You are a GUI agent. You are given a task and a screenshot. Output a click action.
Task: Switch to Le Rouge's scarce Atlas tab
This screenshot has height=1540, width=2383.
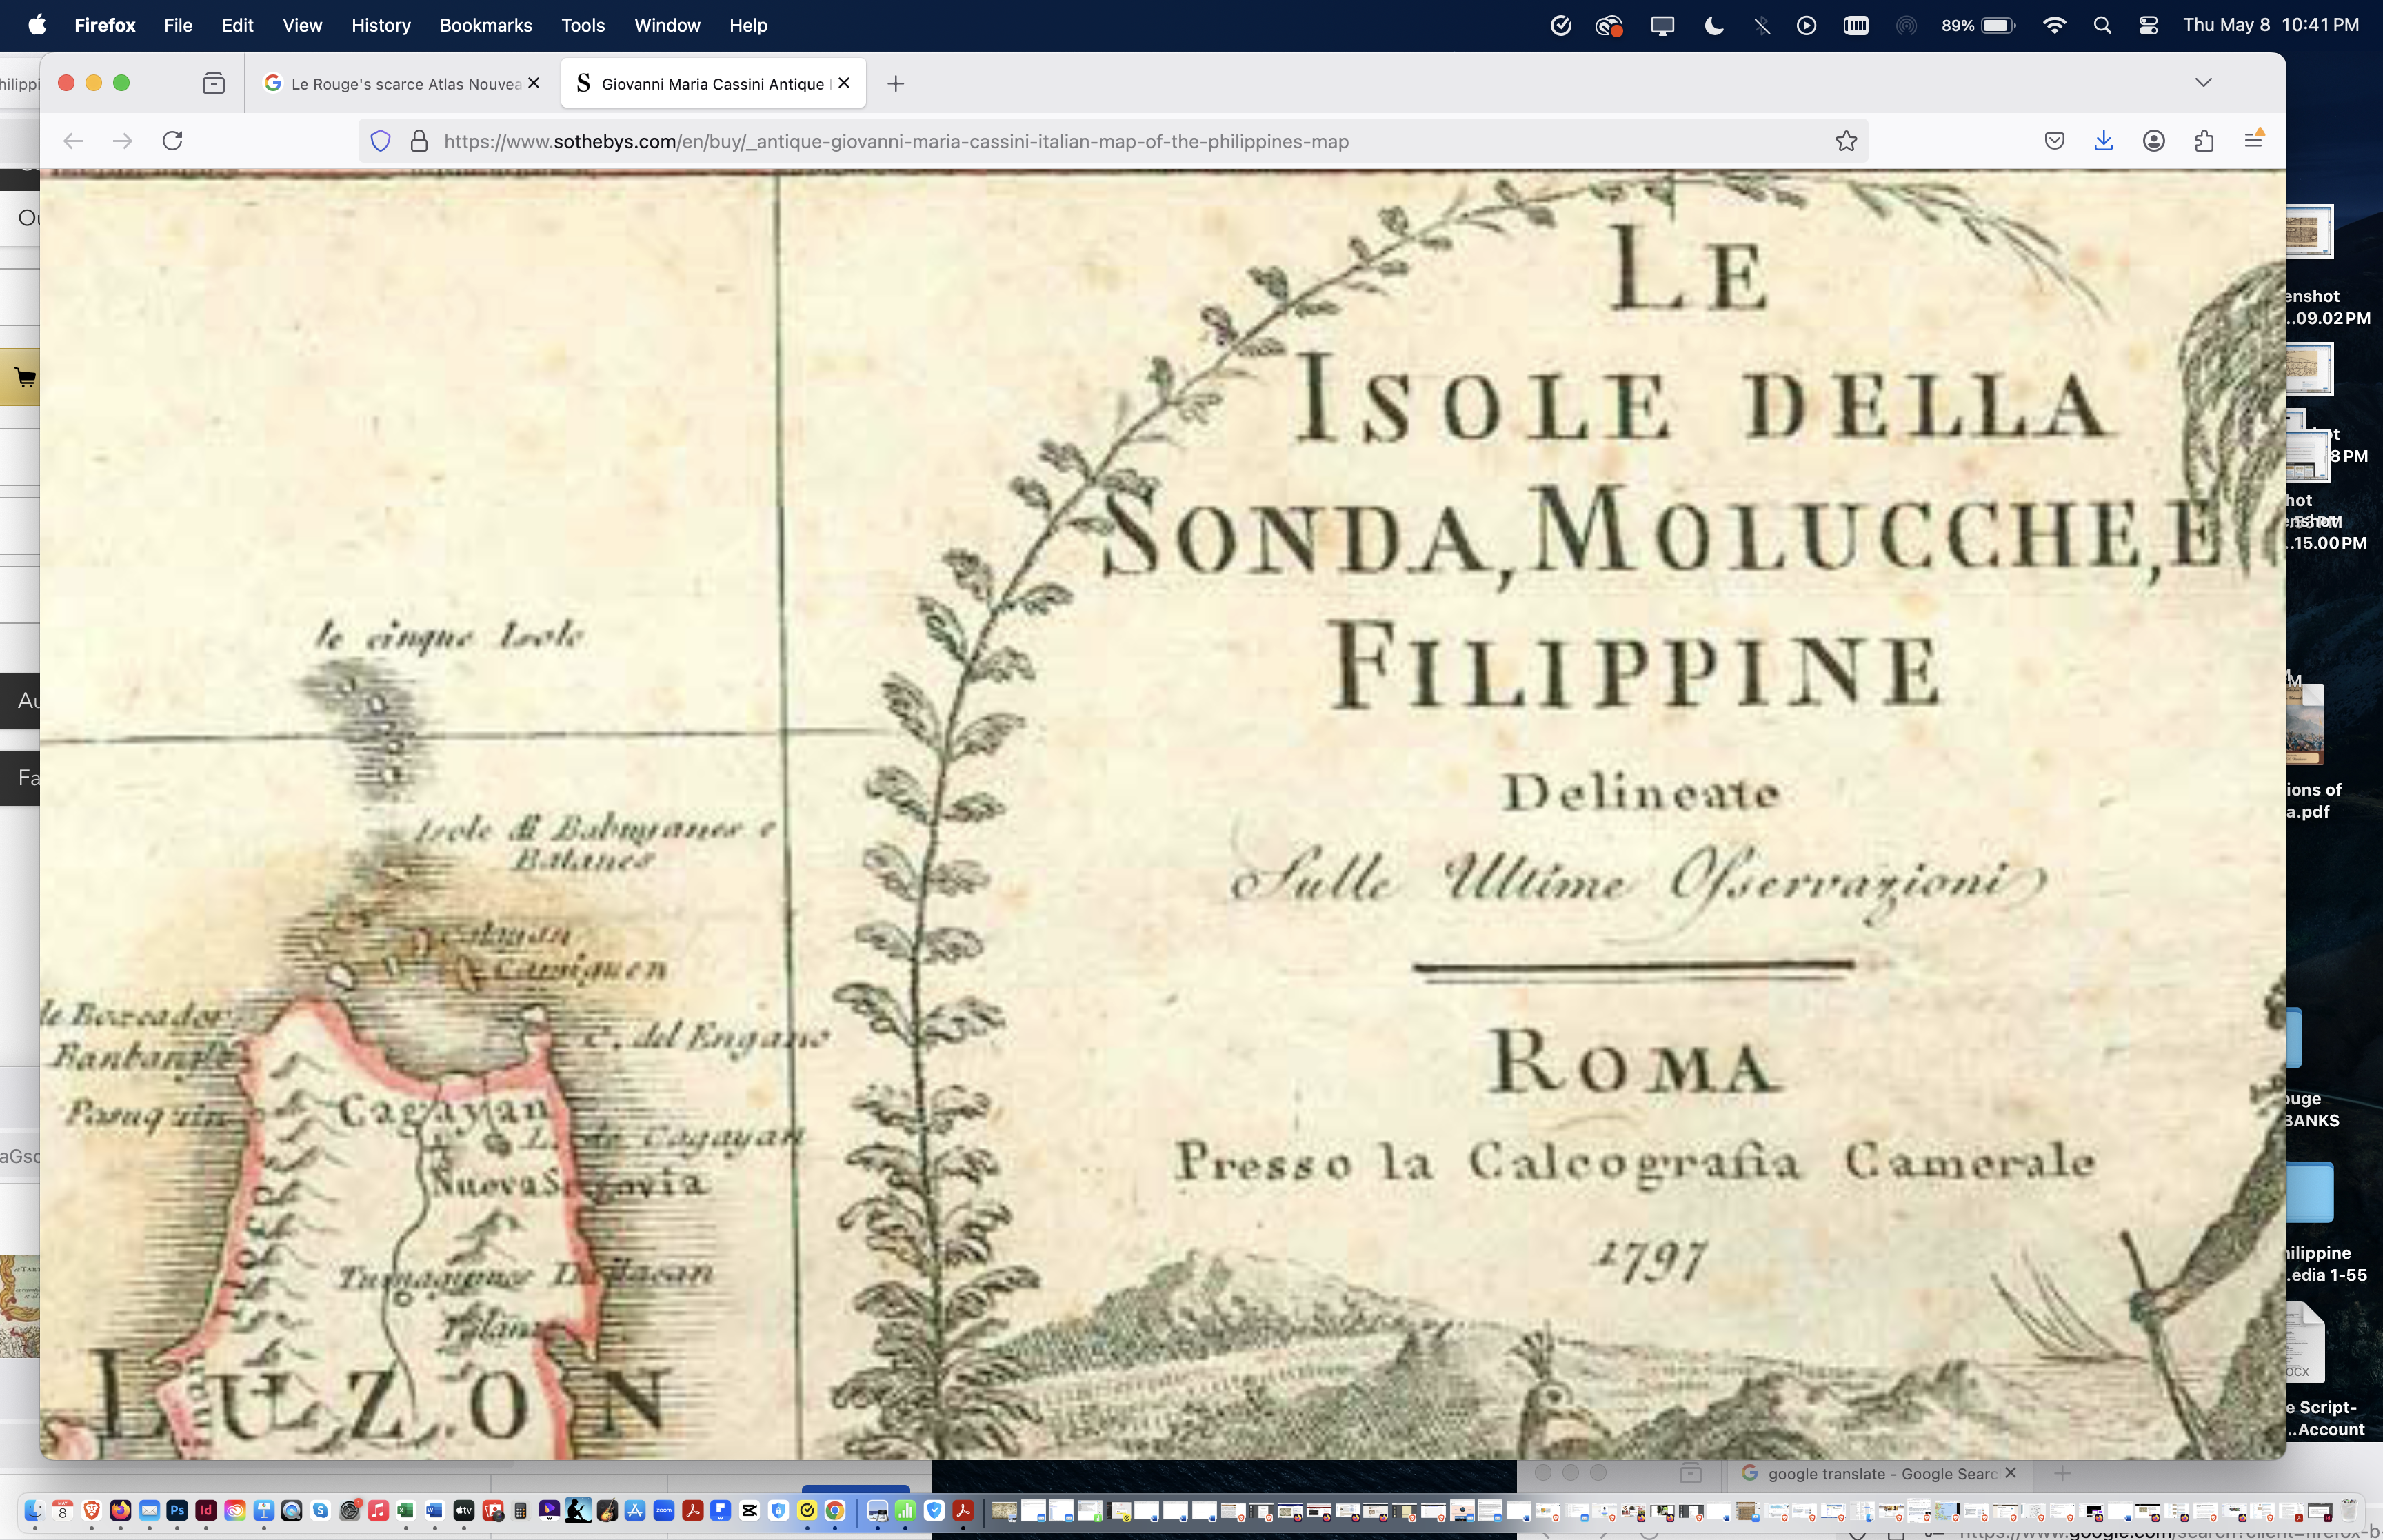[x=403, y=84]
